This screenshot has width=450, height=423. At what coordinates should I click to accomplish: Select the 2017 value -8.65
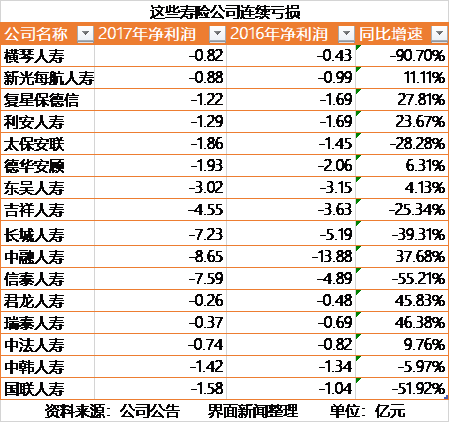tap(206, 256)
